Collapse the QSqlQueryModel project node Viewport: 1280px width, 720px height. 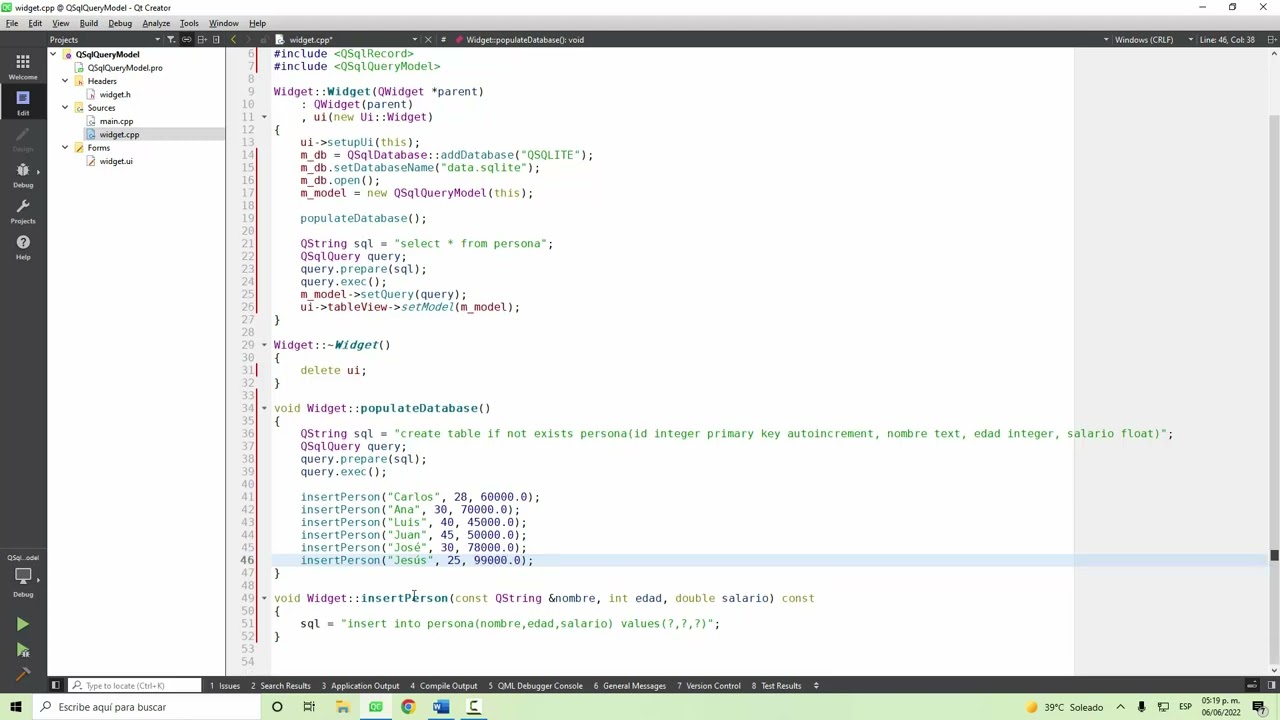(53, 54)
